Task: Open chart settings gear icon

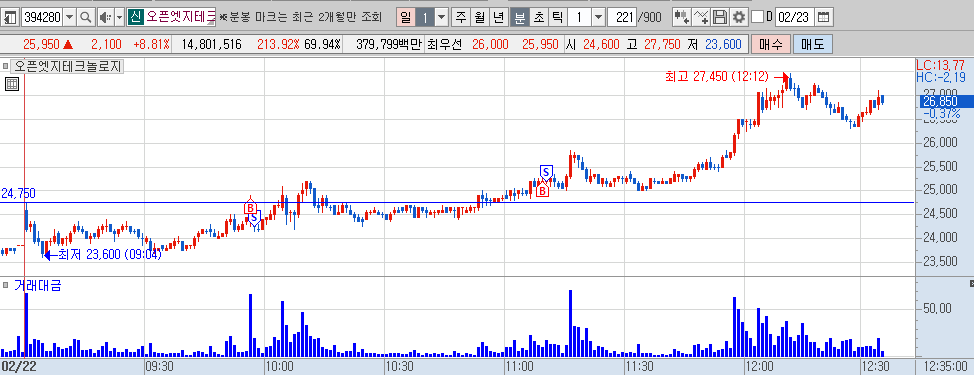Action: point(739,17)
